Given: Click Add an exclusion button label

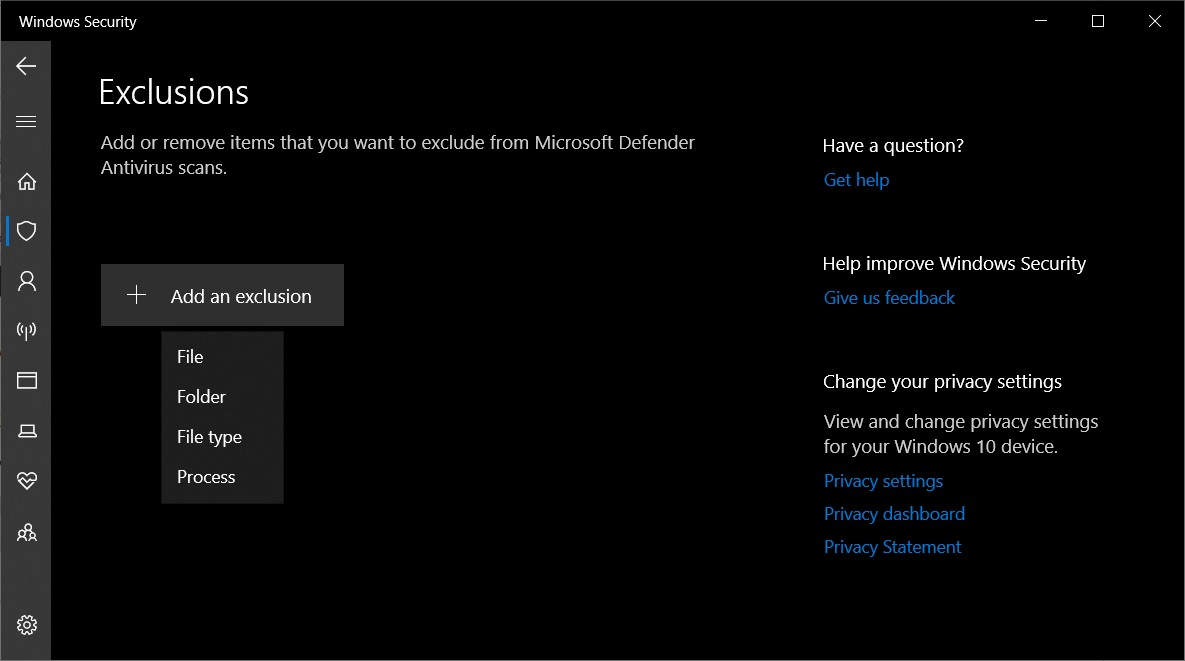Looking at the screenshot, I should click(x=241, y=296).
